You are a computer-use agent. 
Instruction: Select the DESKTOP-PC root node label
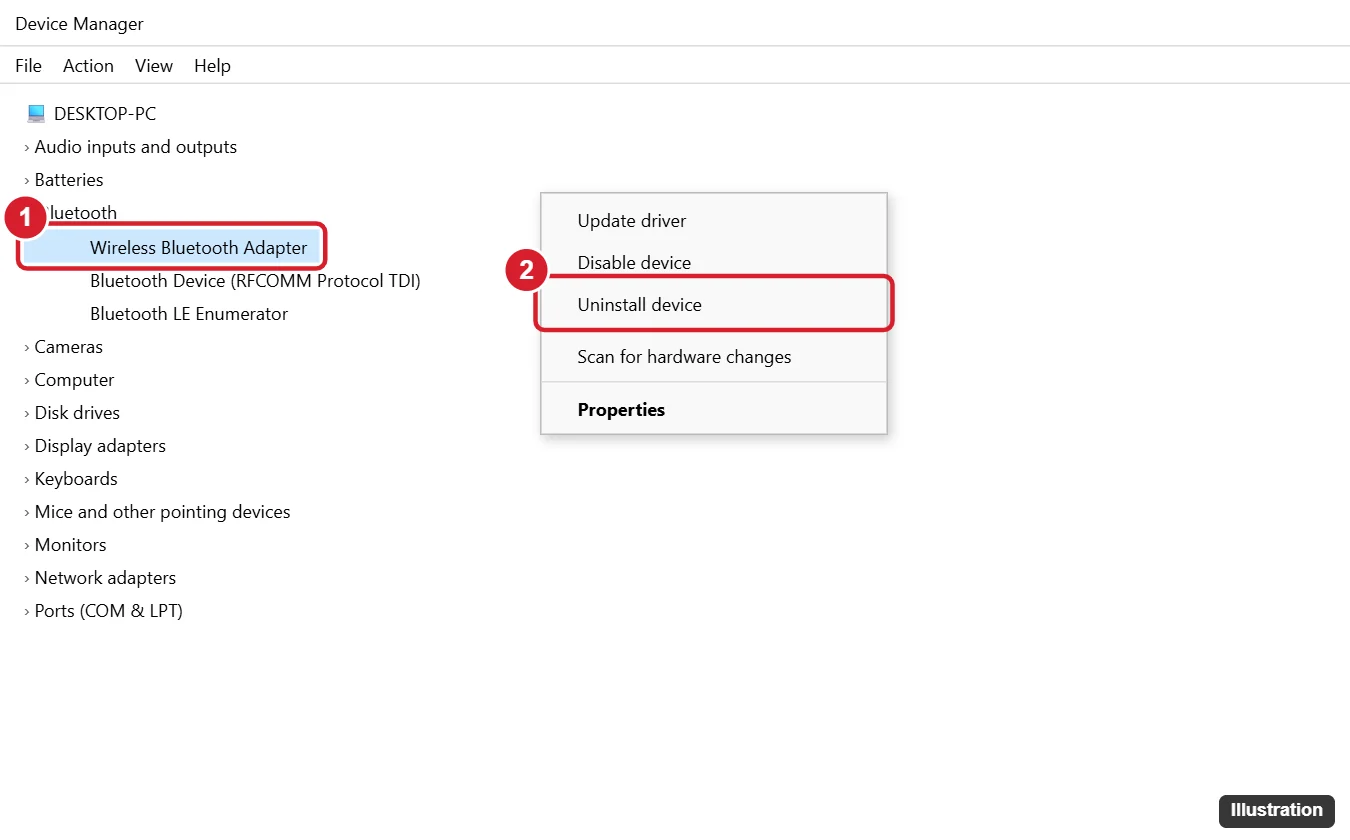click(x=105, y=114)
